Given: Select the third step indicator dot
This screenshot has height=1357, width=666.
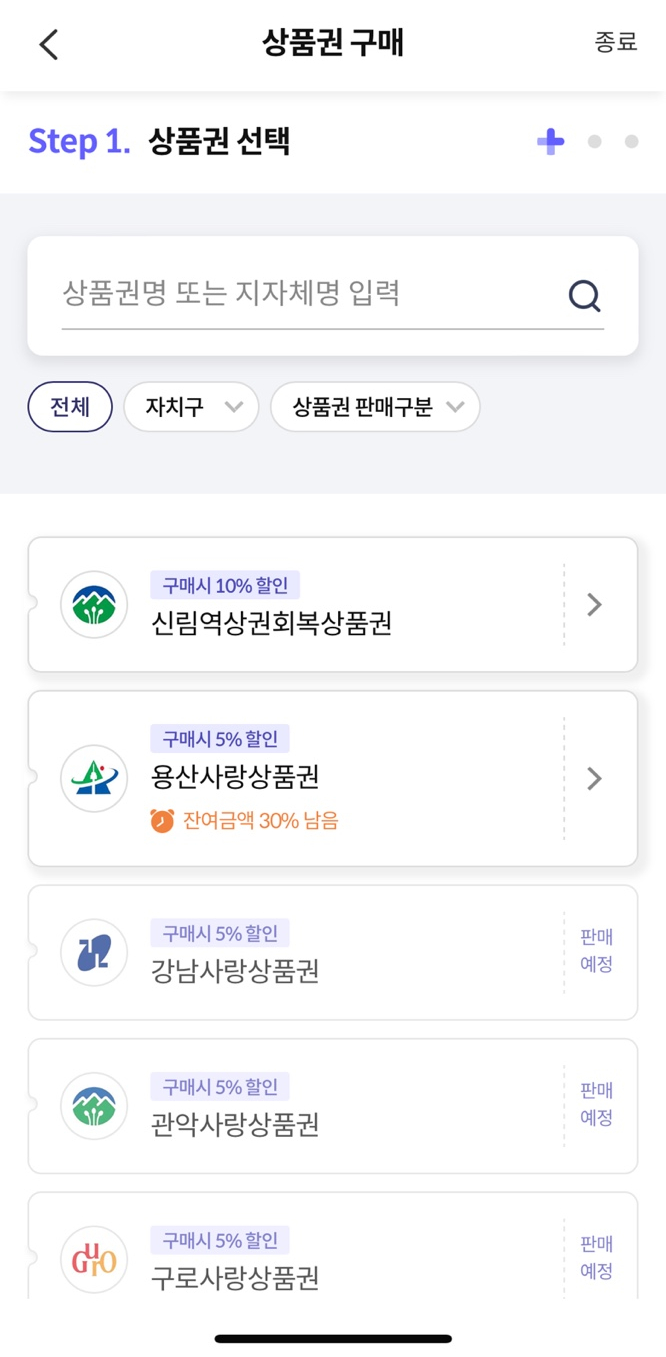Looking at the screenshot, I should pyautogui.click(x=631, y=142).
